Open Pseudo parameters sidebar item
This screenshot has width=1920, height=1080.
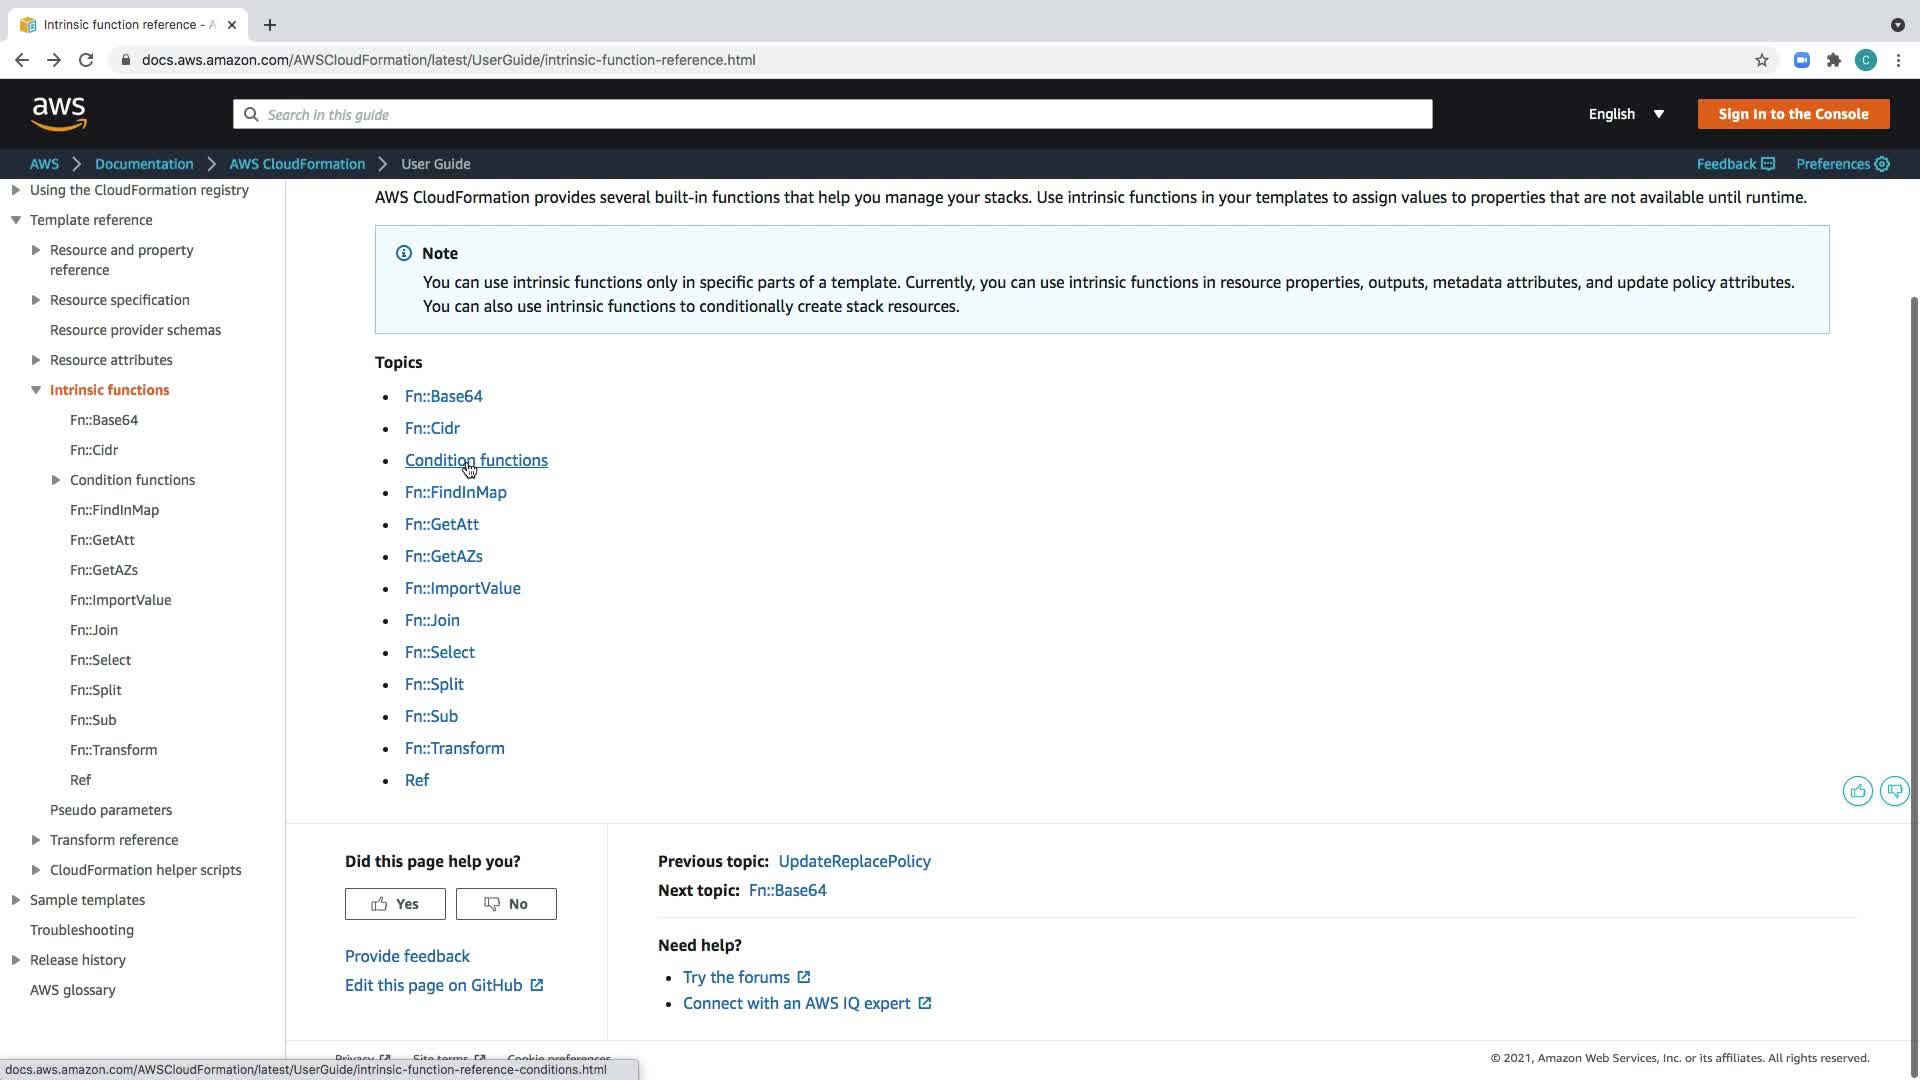pyautogui.click(x=111, y=810)
